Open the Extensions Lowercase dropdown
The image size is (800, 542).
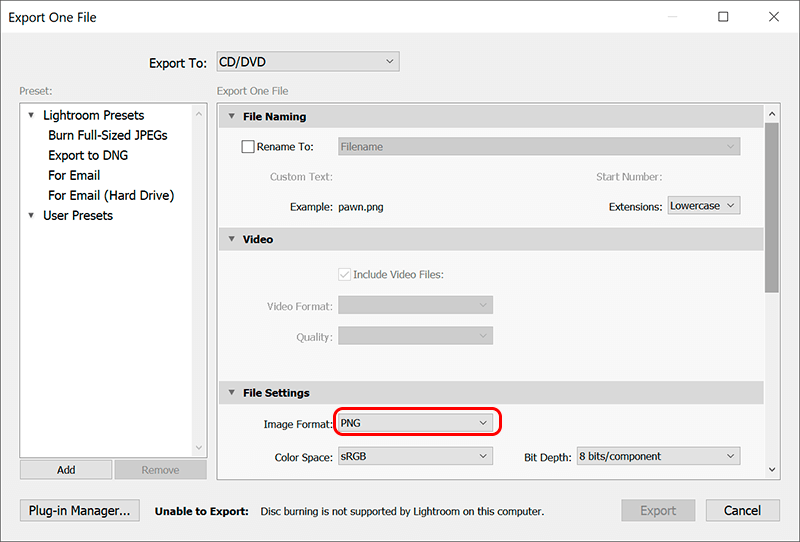pos(704,206)
